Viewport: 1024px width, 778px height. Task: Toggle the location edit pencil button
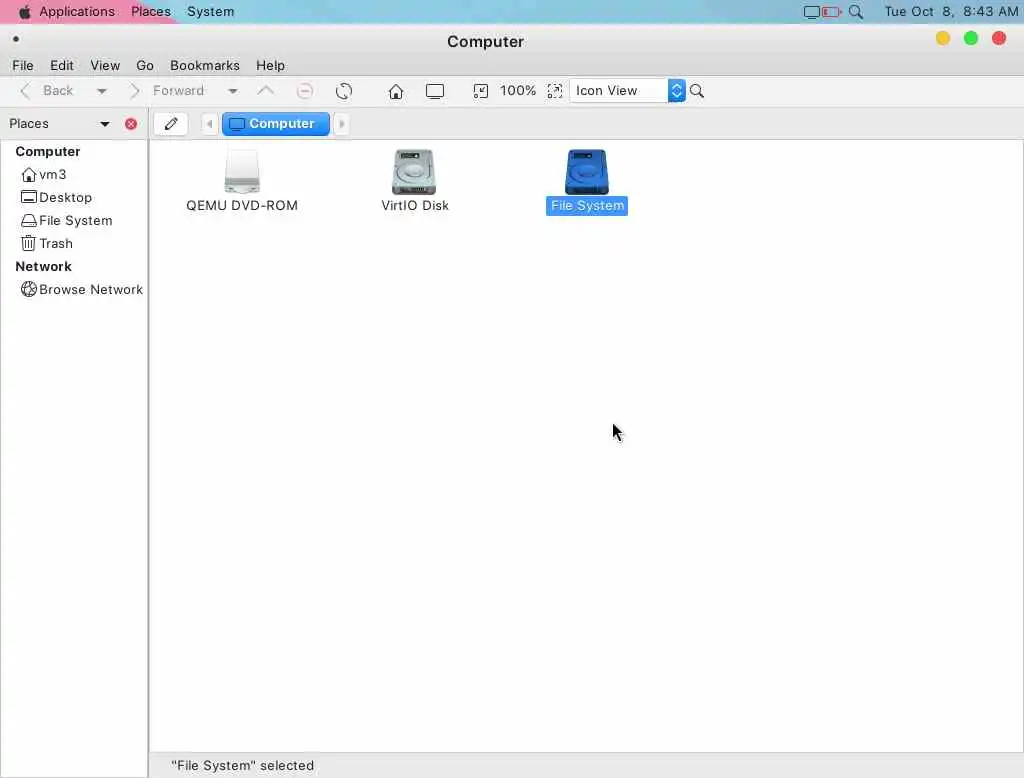tap(171, 123)
